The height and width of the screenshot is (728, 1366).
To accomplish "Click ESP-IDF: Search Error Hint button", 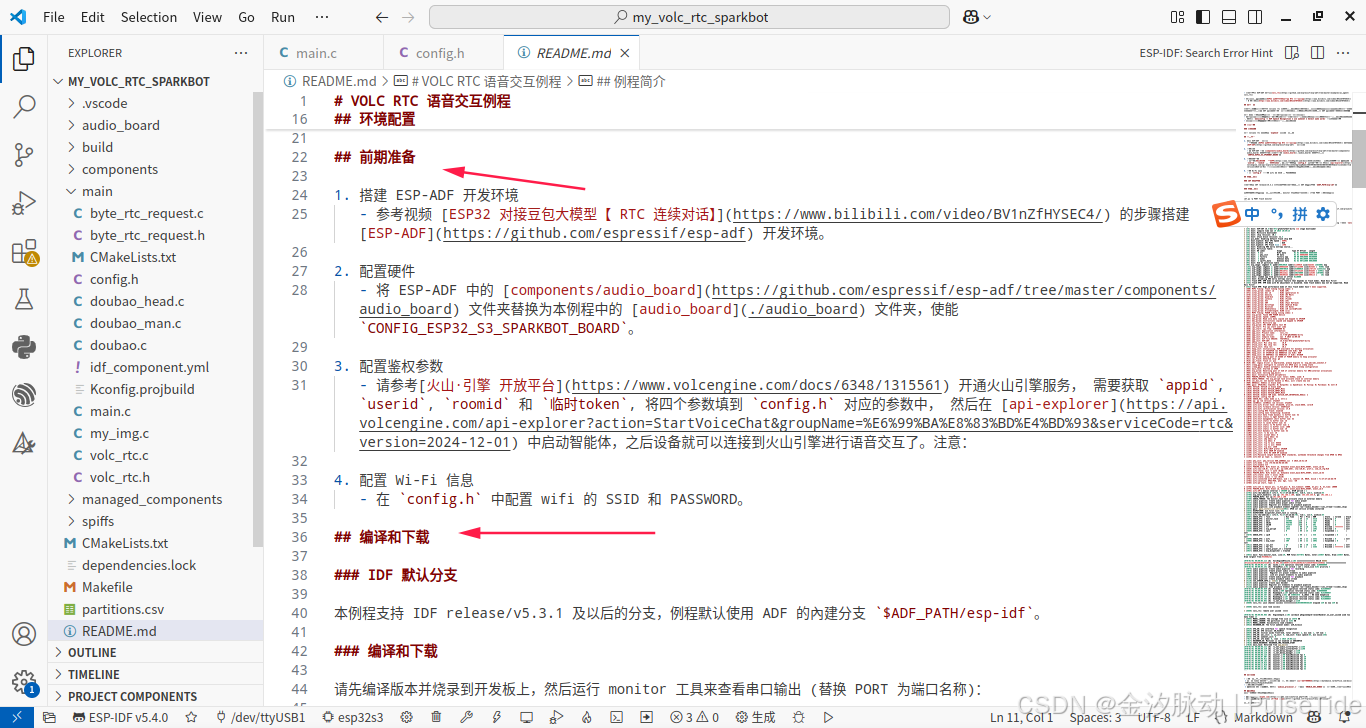I will (x=1207, y=53).
